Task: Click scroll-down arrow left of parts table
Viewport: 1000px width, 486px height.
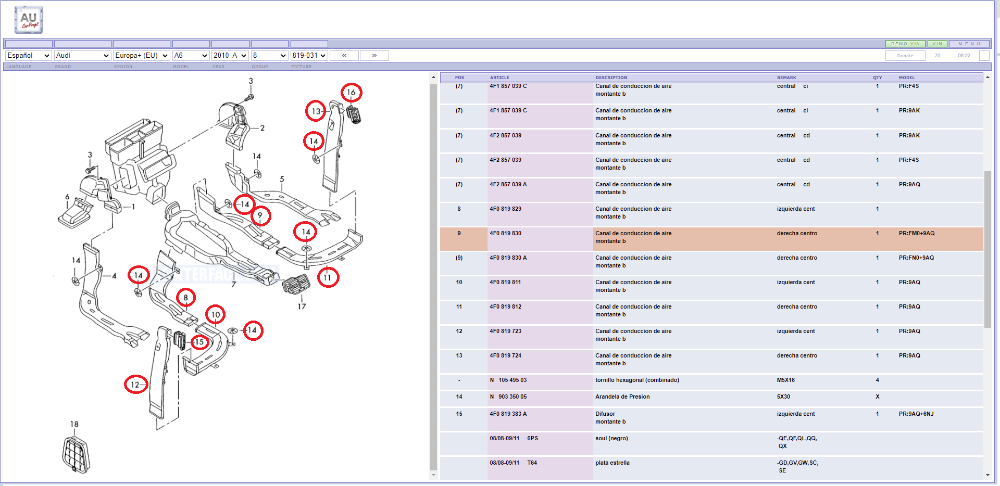Action: point(434,475)
